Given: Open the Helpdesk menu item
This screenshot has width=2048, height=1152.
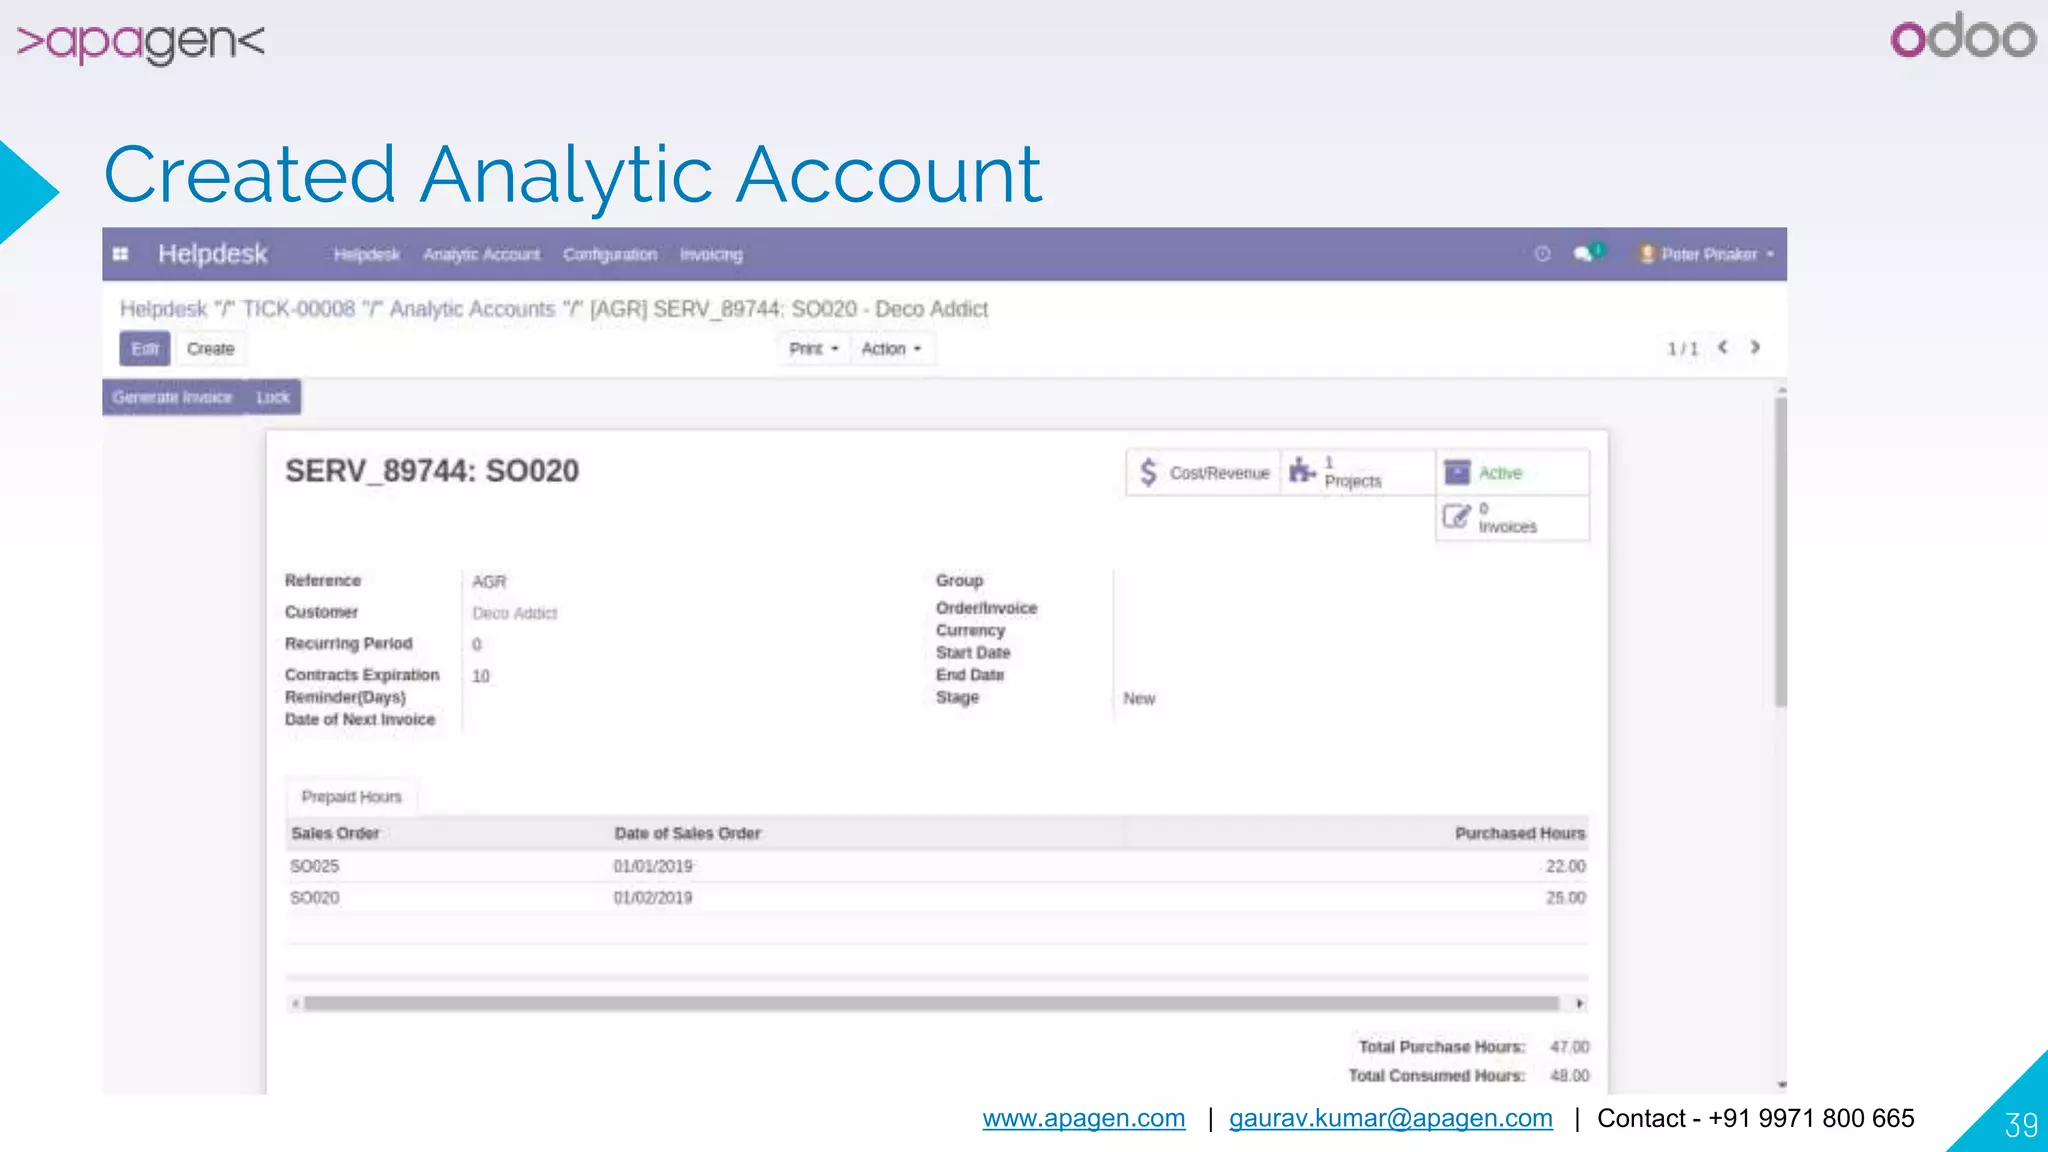Looking at the screenshot, I should click(x=366, y=255).
